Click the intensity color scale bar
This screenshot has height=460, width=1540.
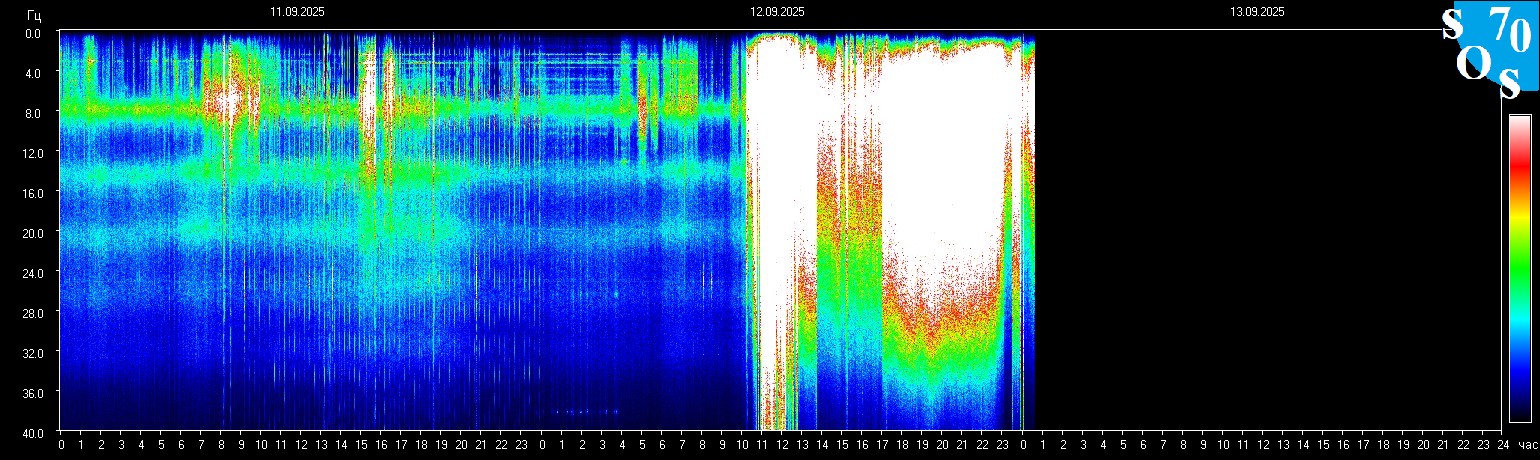(x=1519, y=268)
